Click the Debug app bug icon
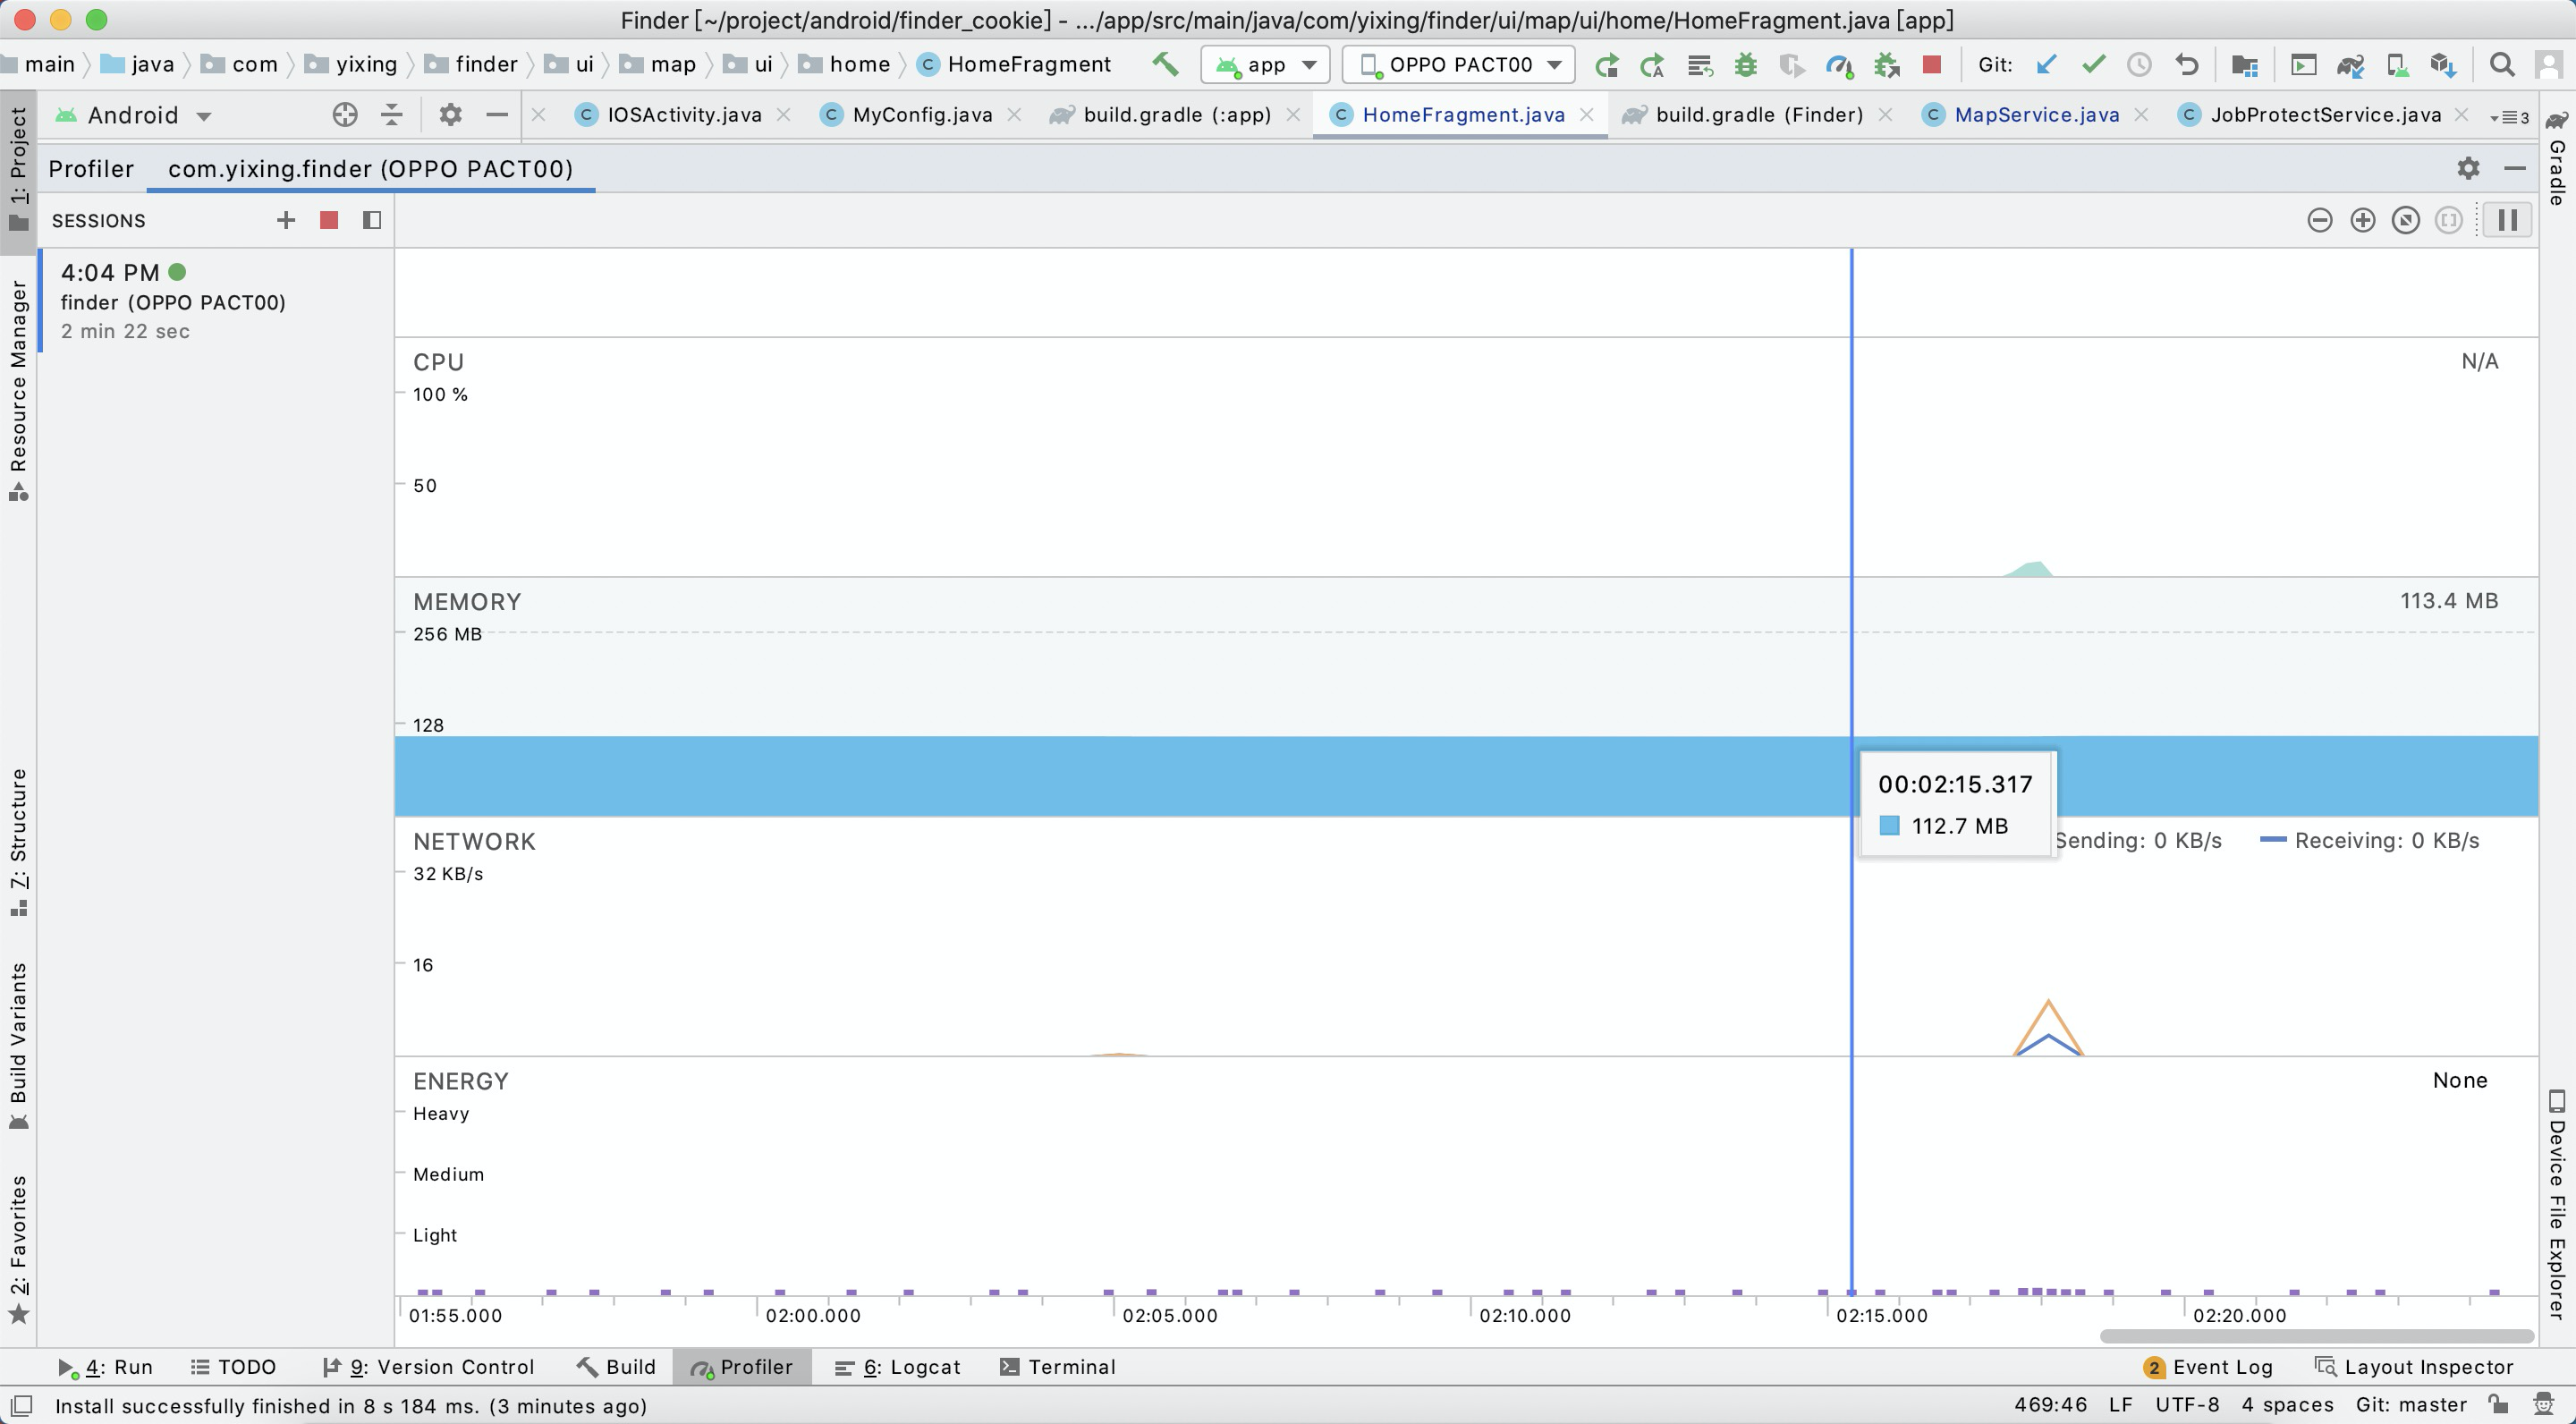 point(1746,65)
